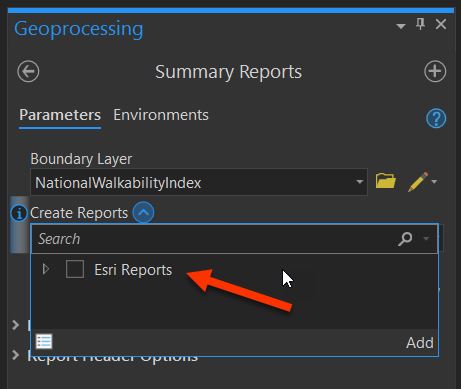Click the list view icon in popup footer
Viewport: 461px width, 389px height.
[44, 342]
